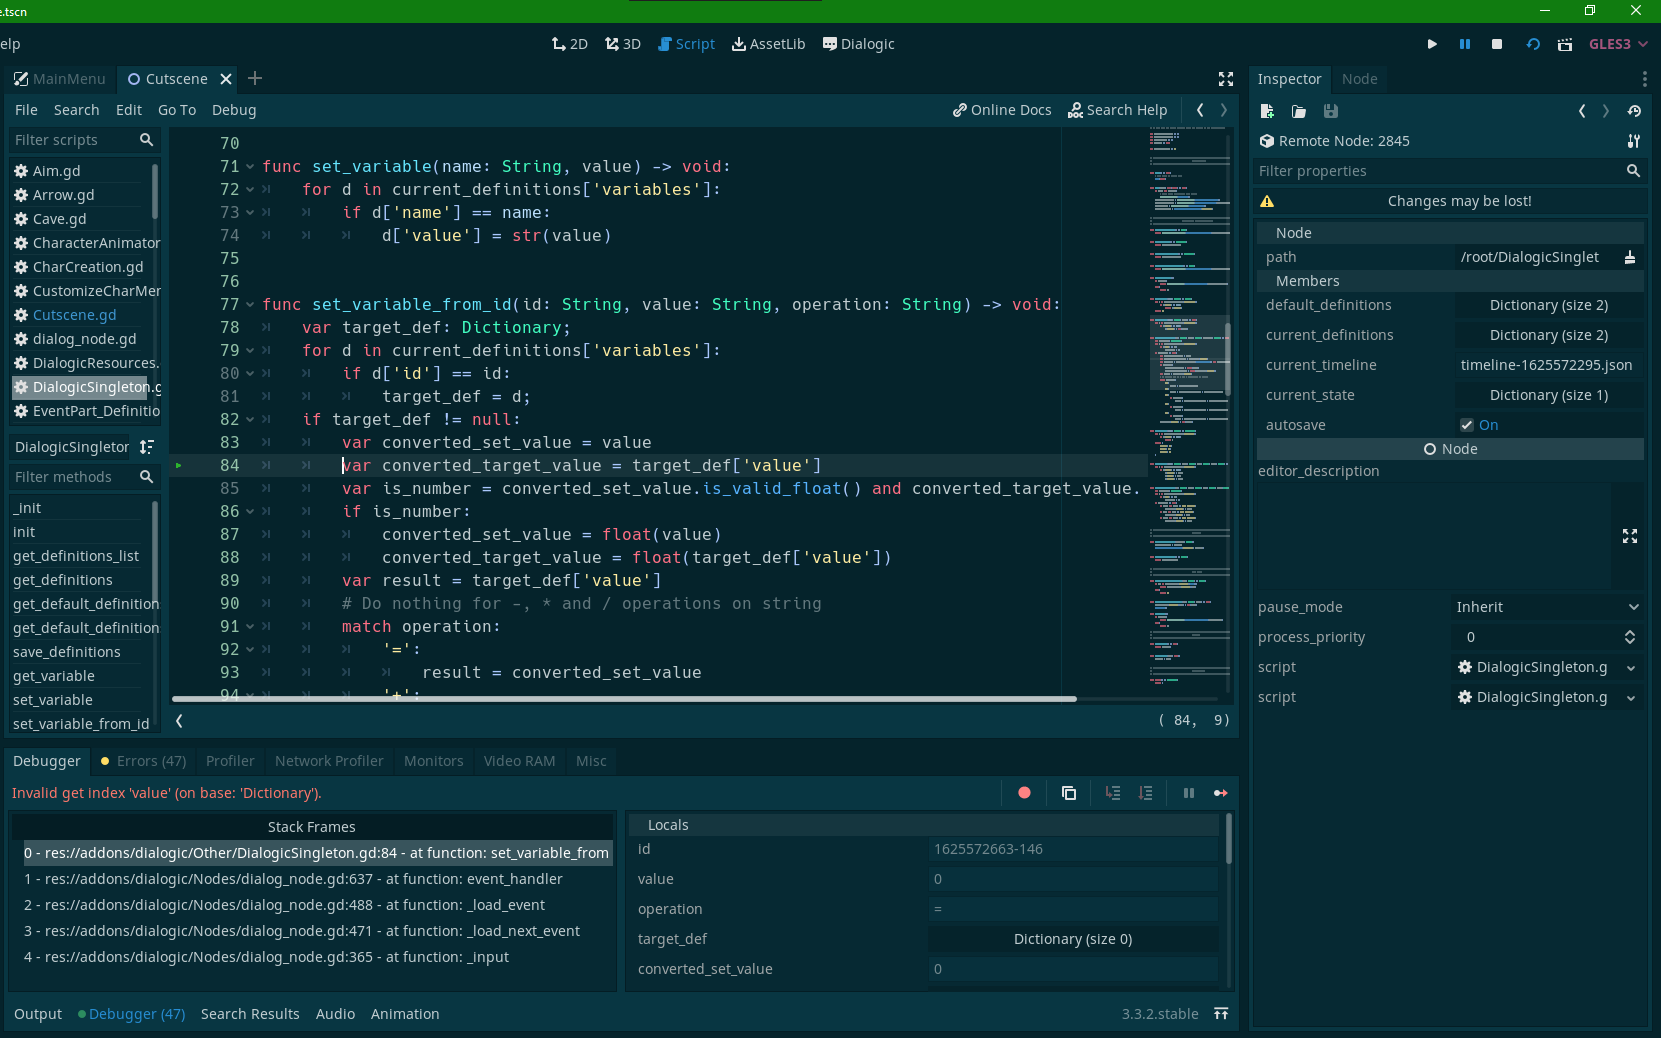Pin the path value in the Inspector
Viewport: 1661px width, 1038px height.
coord(1630,257)
